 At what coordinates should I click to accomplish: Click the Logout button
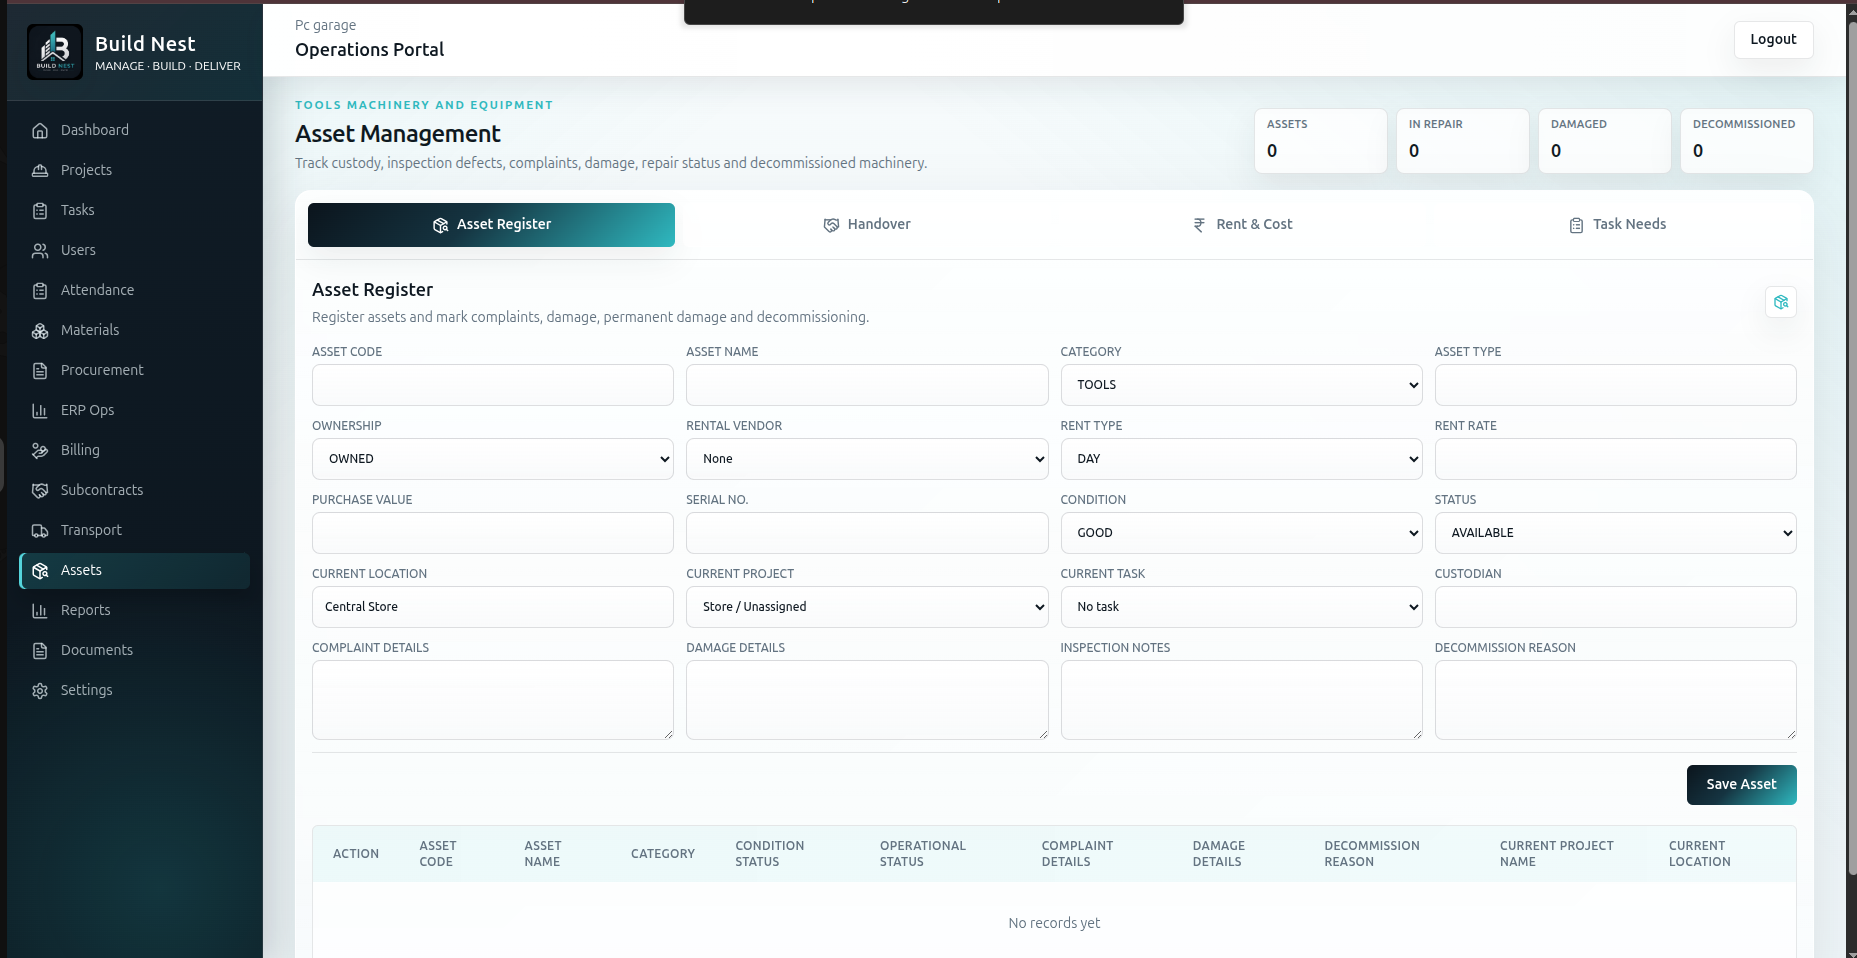coord(1773,40)
